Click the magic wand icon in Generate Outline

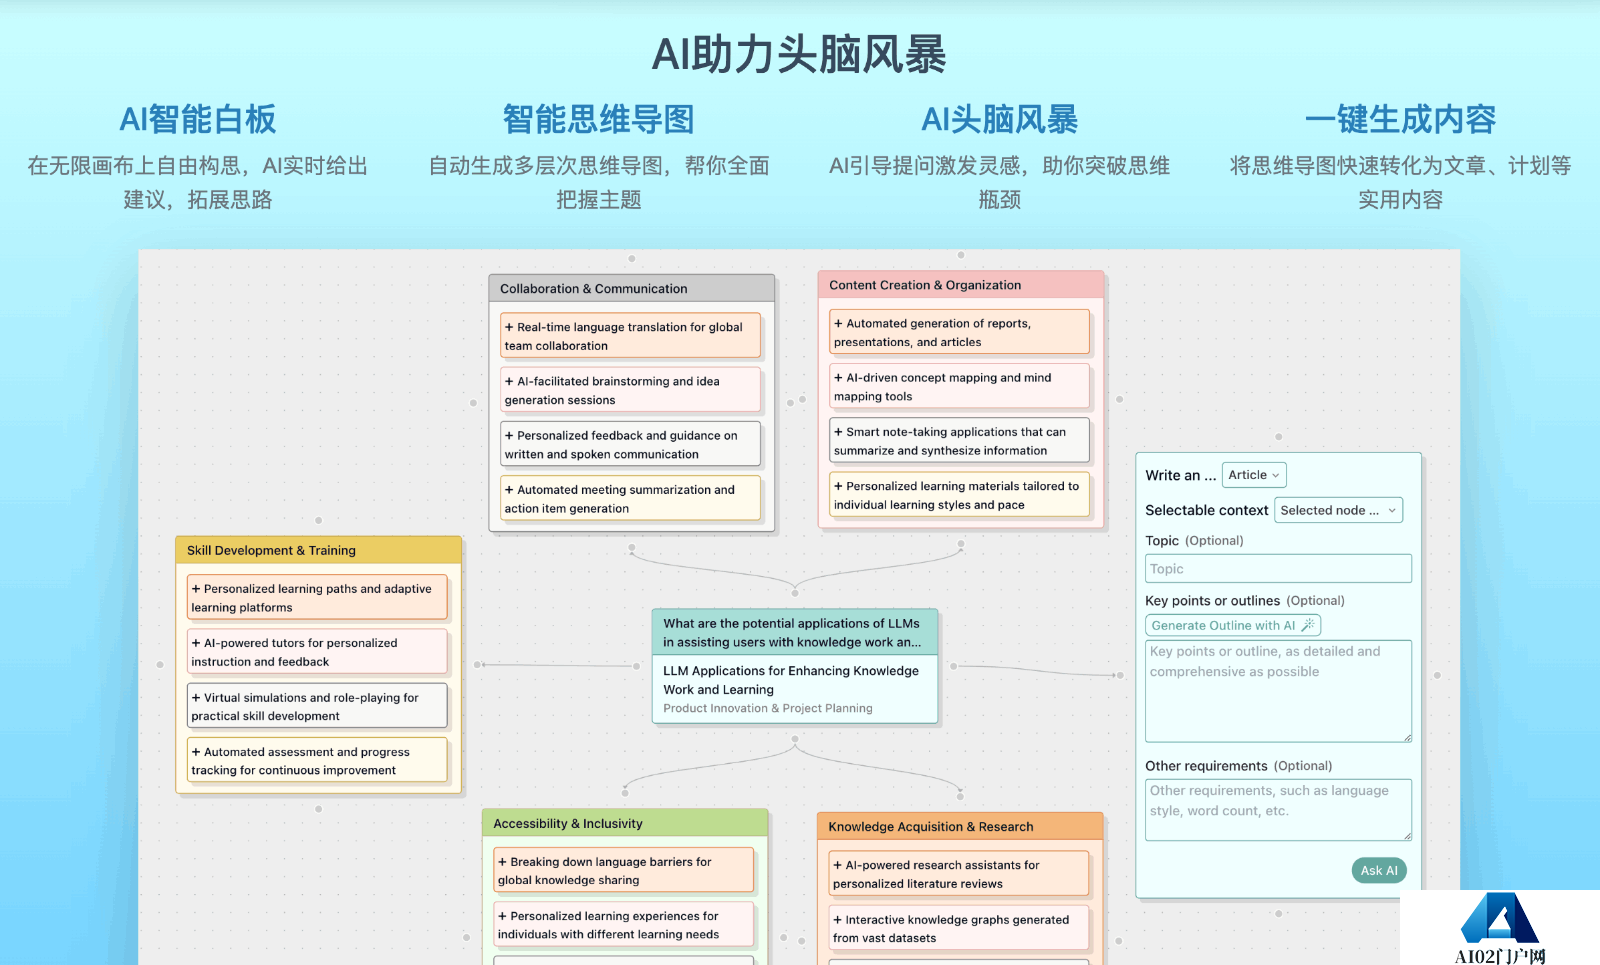[1307, 625]
